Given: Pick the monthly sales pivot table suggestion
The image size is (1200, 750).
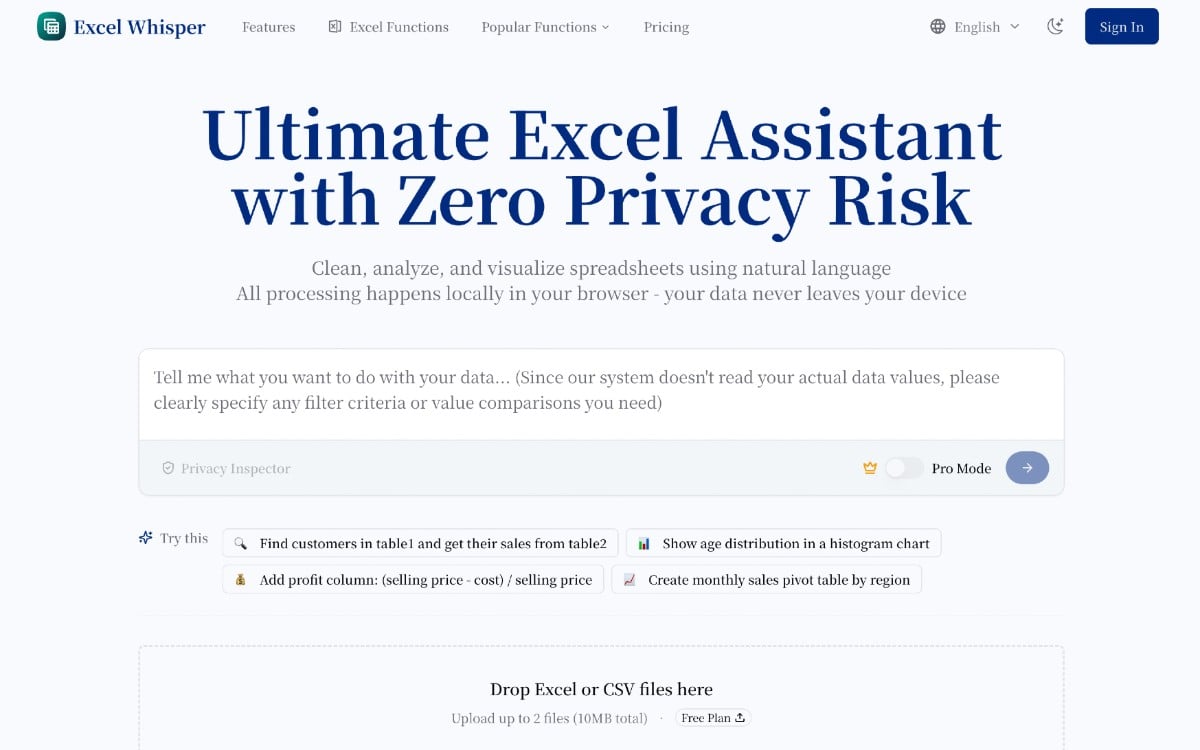Looking at the screenshot, I should 766,580.
